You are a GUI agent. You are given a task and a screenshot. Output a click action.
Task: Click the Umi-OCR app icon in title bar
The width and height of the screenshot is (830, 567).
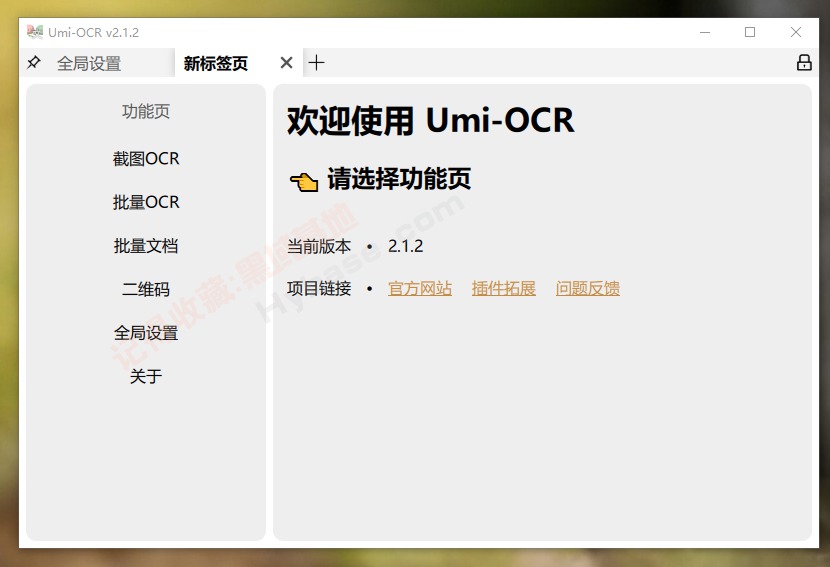pos(35,32)
